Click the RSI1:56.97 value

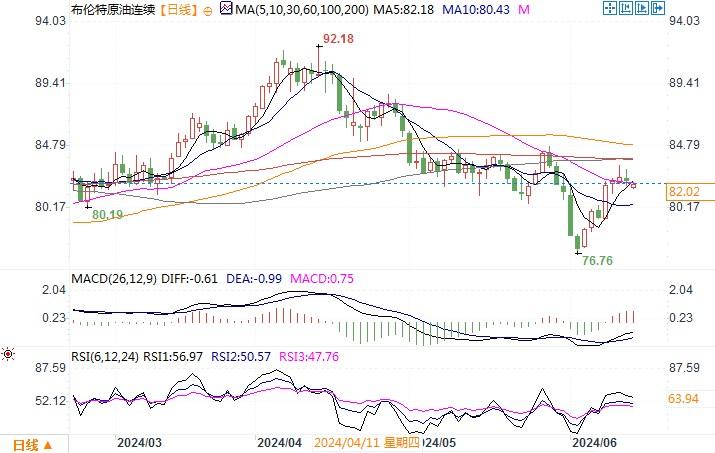173,357
